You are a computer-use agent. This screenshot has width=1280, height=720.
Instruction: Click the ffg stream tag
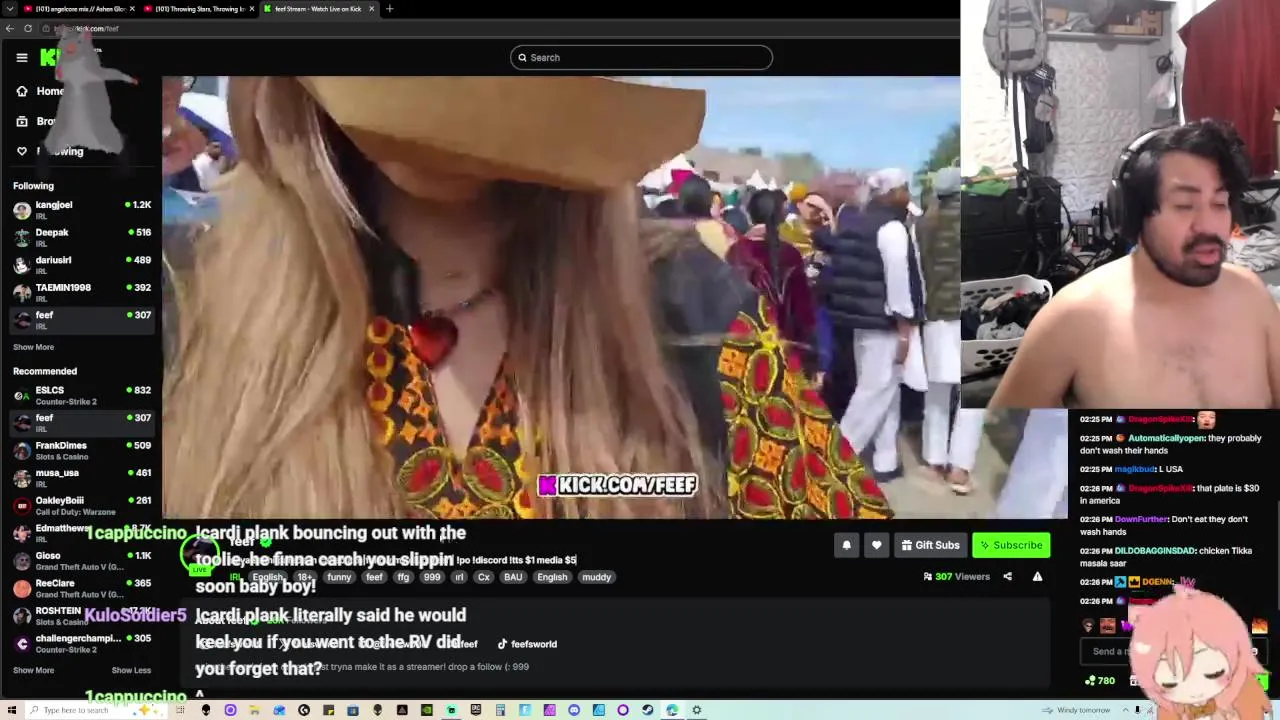pyautogui.click(x=403, y=577)
